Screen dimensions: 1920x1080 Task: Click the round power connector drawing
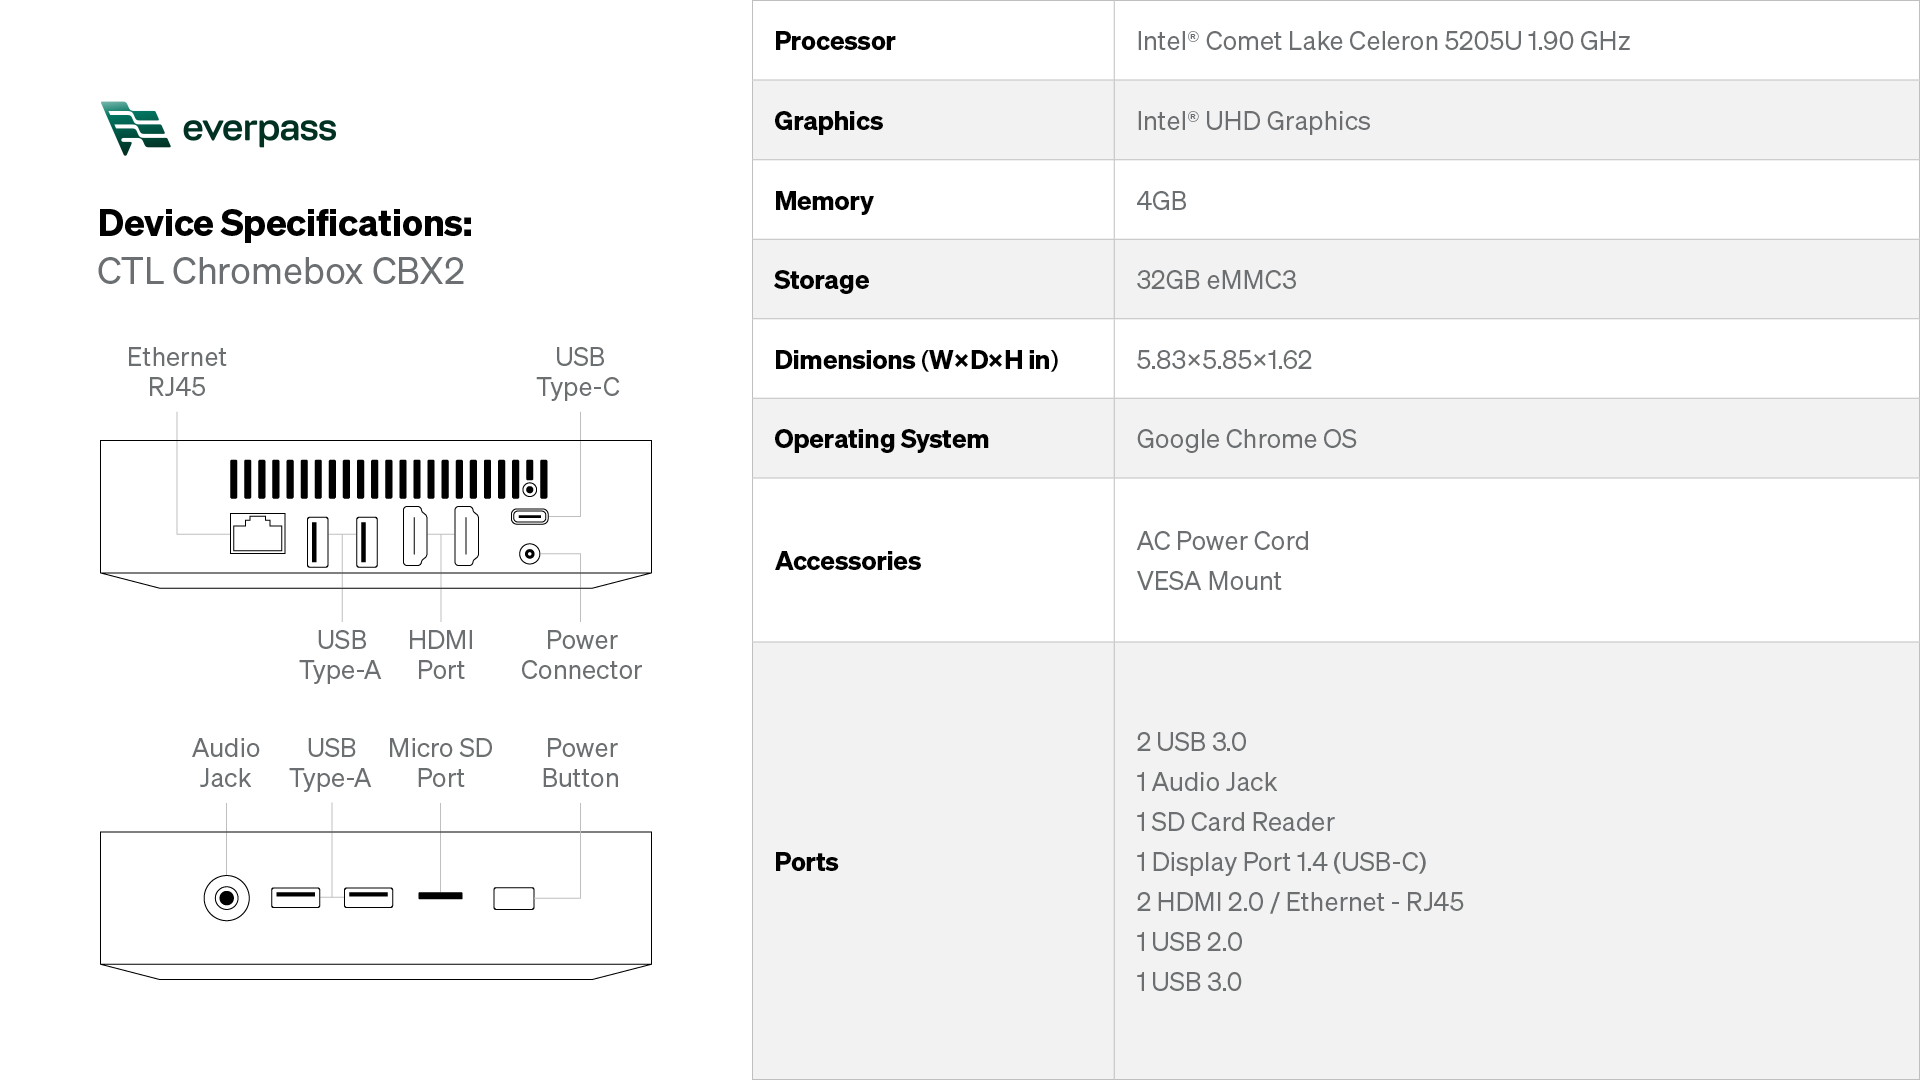(x=530, y=553)
